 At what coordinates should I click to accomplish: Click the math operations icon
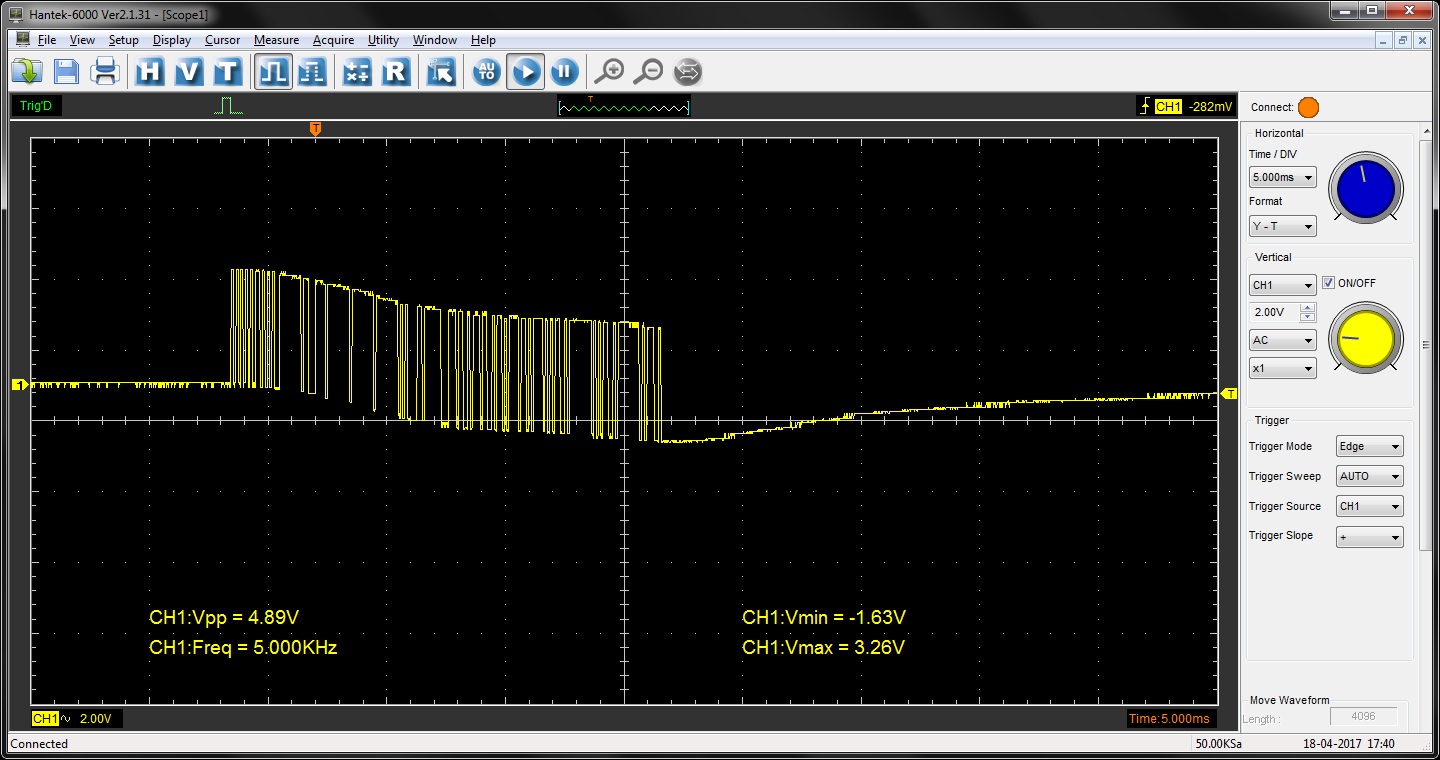[357, 72]
